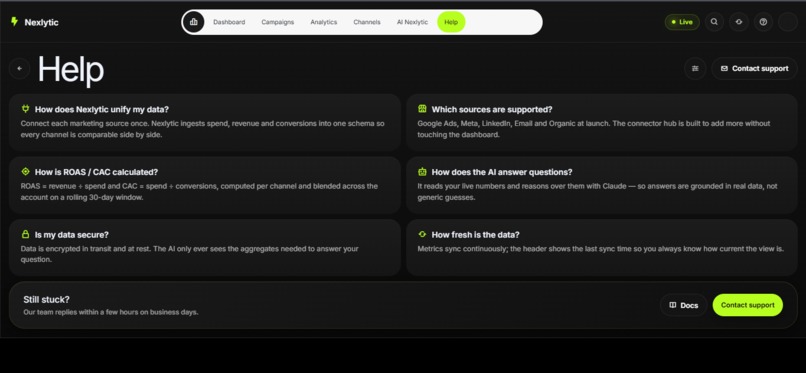Screen dimensions: 806x373
Task: Switch to the AI Nexlytic tab
Action: tap(412, 22)
